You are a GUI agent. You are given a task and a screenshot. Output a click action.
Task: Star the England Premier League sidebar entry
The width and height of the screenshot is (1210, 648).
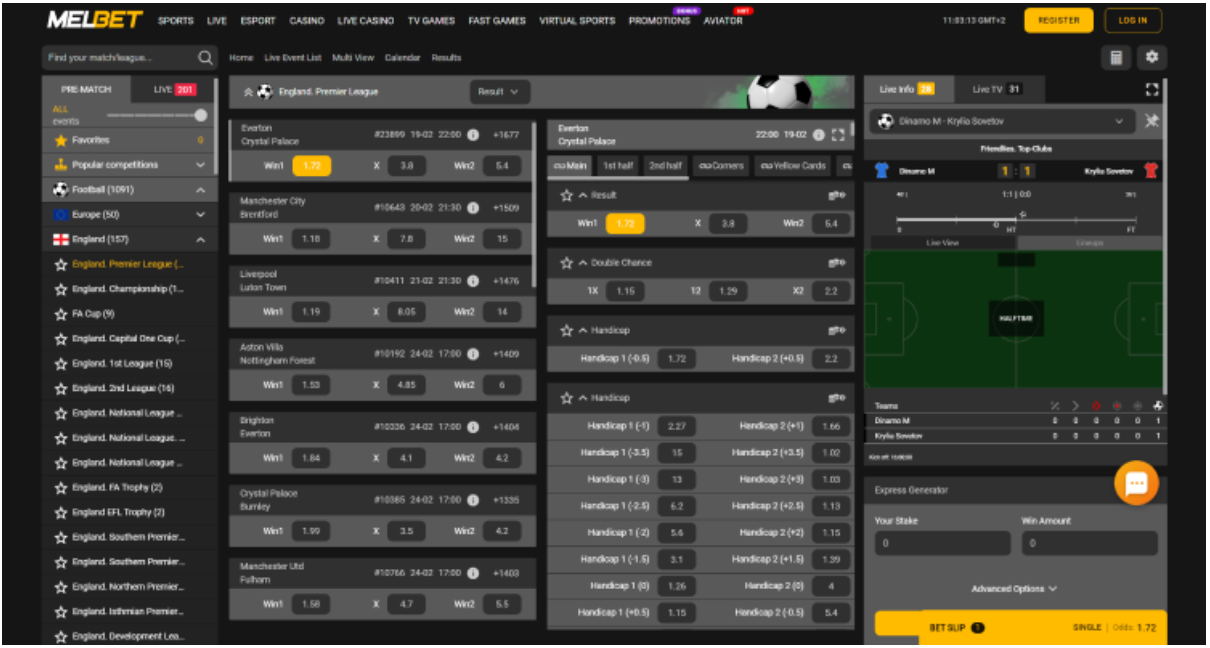tap(61, 264)
